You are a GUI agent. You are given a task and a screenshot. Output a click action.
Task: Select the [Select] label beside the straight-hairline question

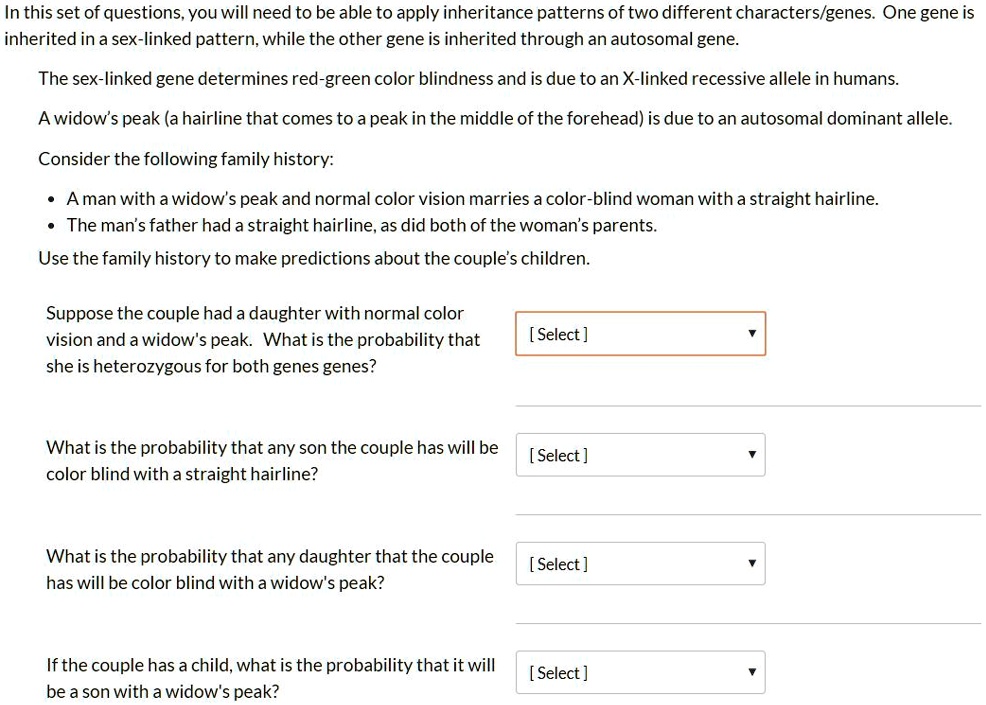coord(557,455)
